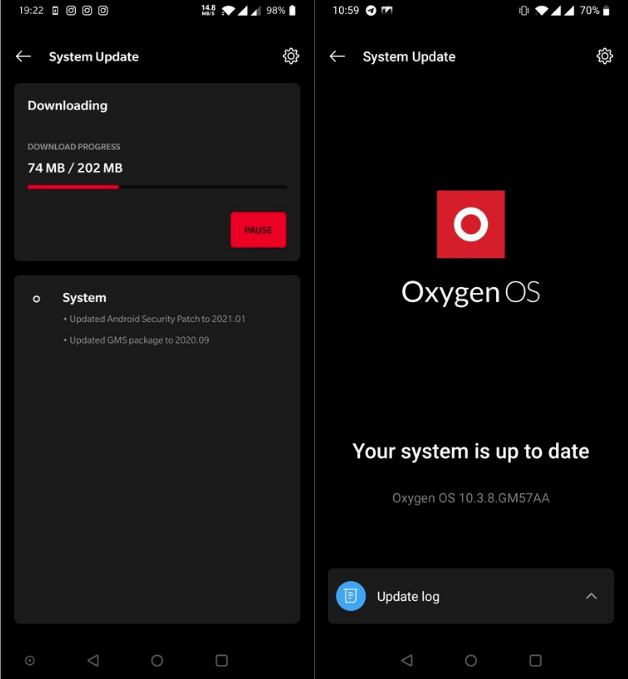Tap the red OxygenOS logo

click(x=471, y=224)
